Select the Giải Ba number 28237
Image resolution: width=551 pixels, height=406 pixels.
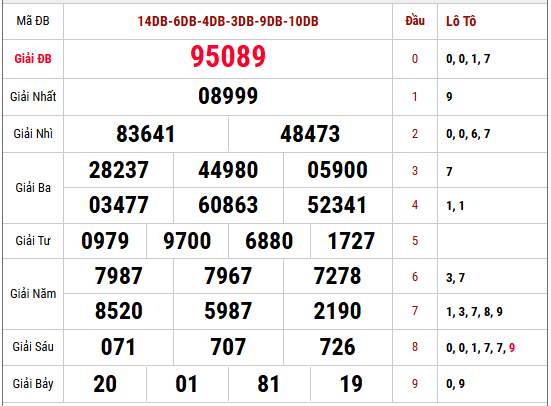click(118, 170)
